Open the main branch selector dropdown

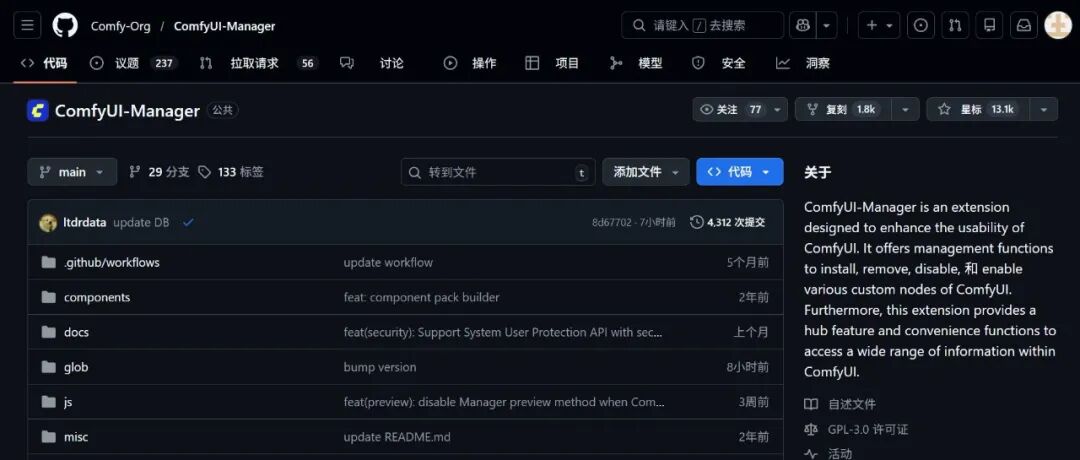(x=72, y=172)
